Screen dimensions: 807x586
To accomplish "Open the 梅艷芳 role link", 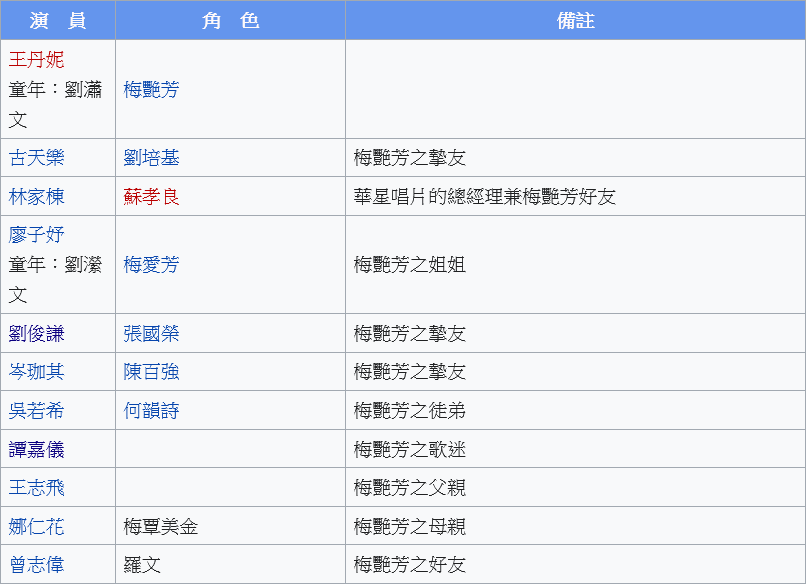I will click(151, 90).
